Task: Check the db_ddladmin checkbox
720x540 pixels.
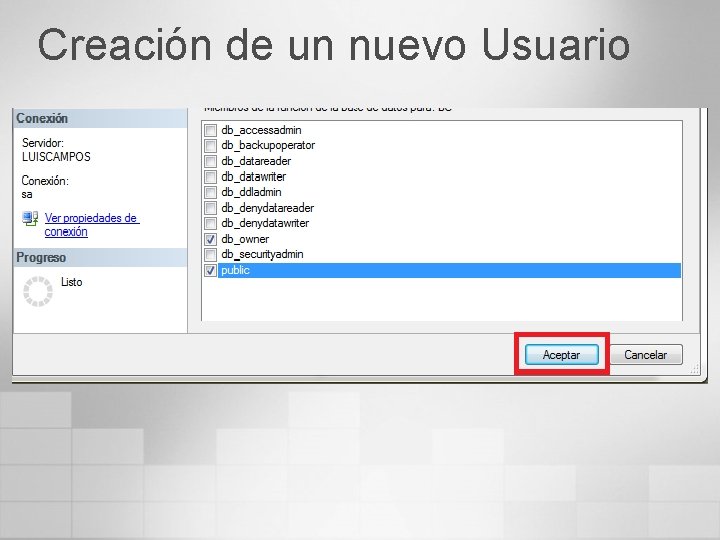Action: 210,192
